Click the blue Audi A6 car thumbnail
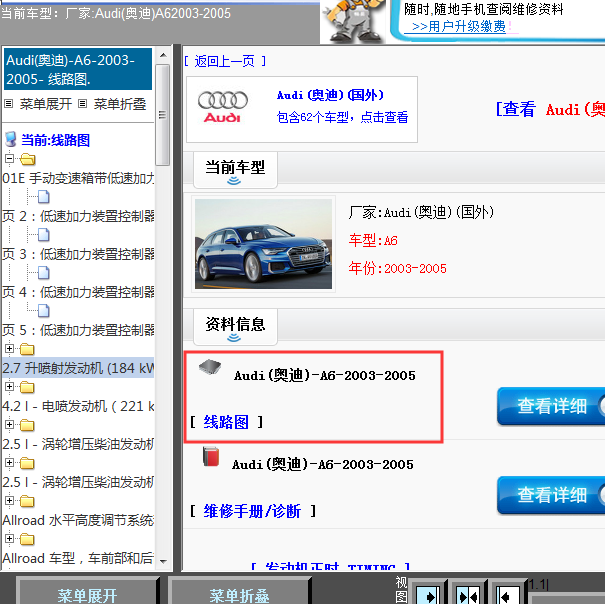605x604 pixels. point(263,244)
